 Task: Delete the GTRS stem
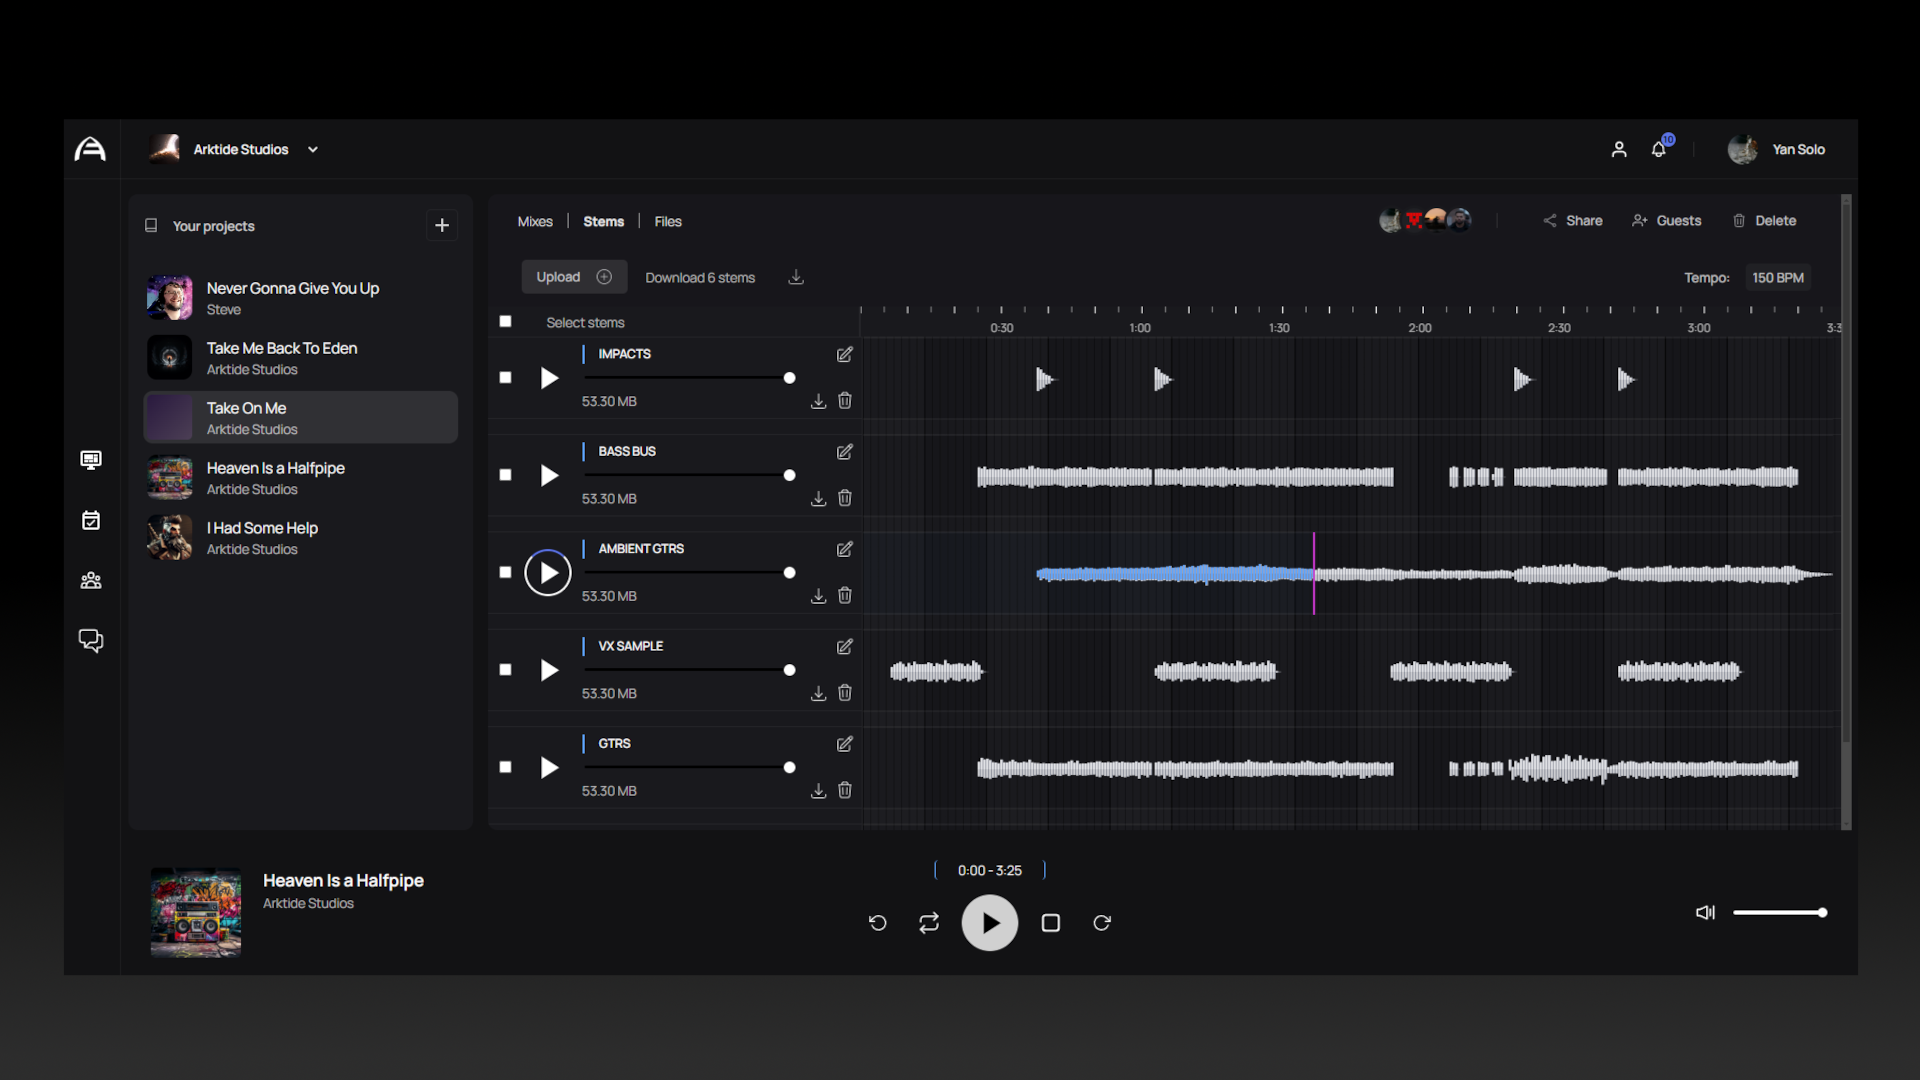coord(845,790)
